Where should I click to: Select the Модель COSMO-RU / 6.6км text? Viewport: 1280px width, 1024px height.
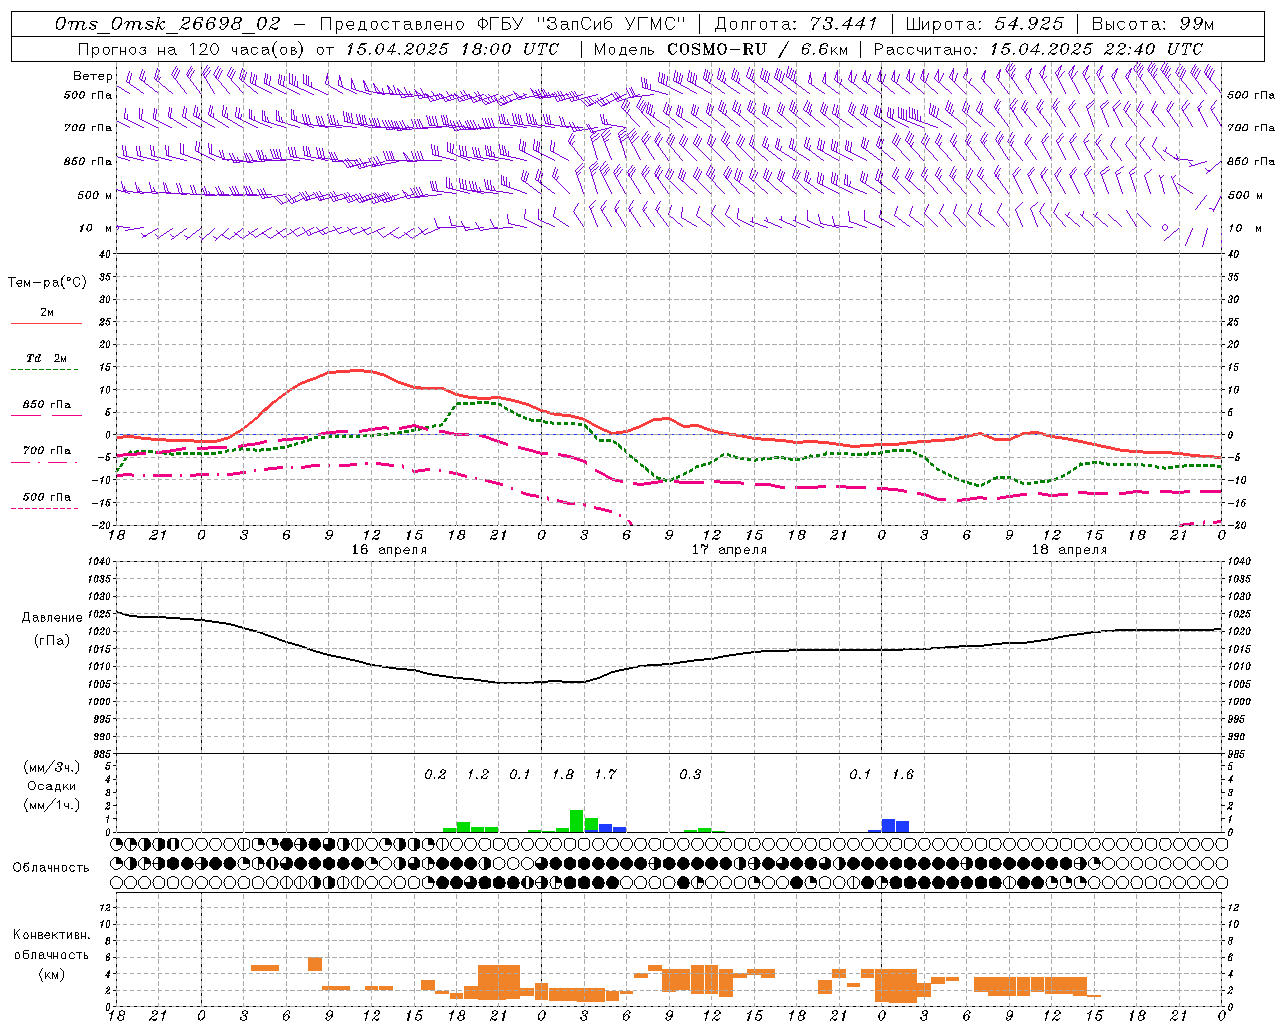tap(720, 49)
